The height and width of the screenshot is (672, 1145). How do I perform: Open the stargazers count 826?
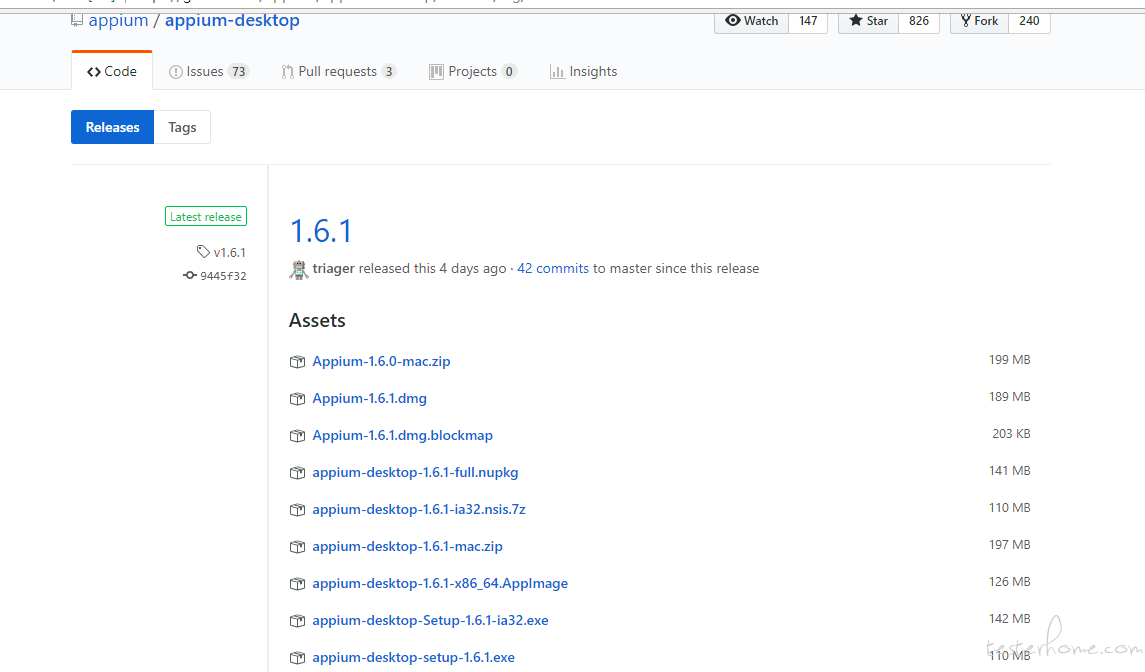(x=919, y=21)
